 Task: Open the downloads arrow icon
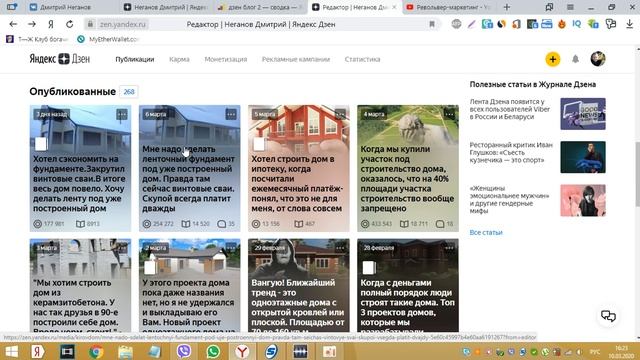pyautogui.click(x=629, y=24)
